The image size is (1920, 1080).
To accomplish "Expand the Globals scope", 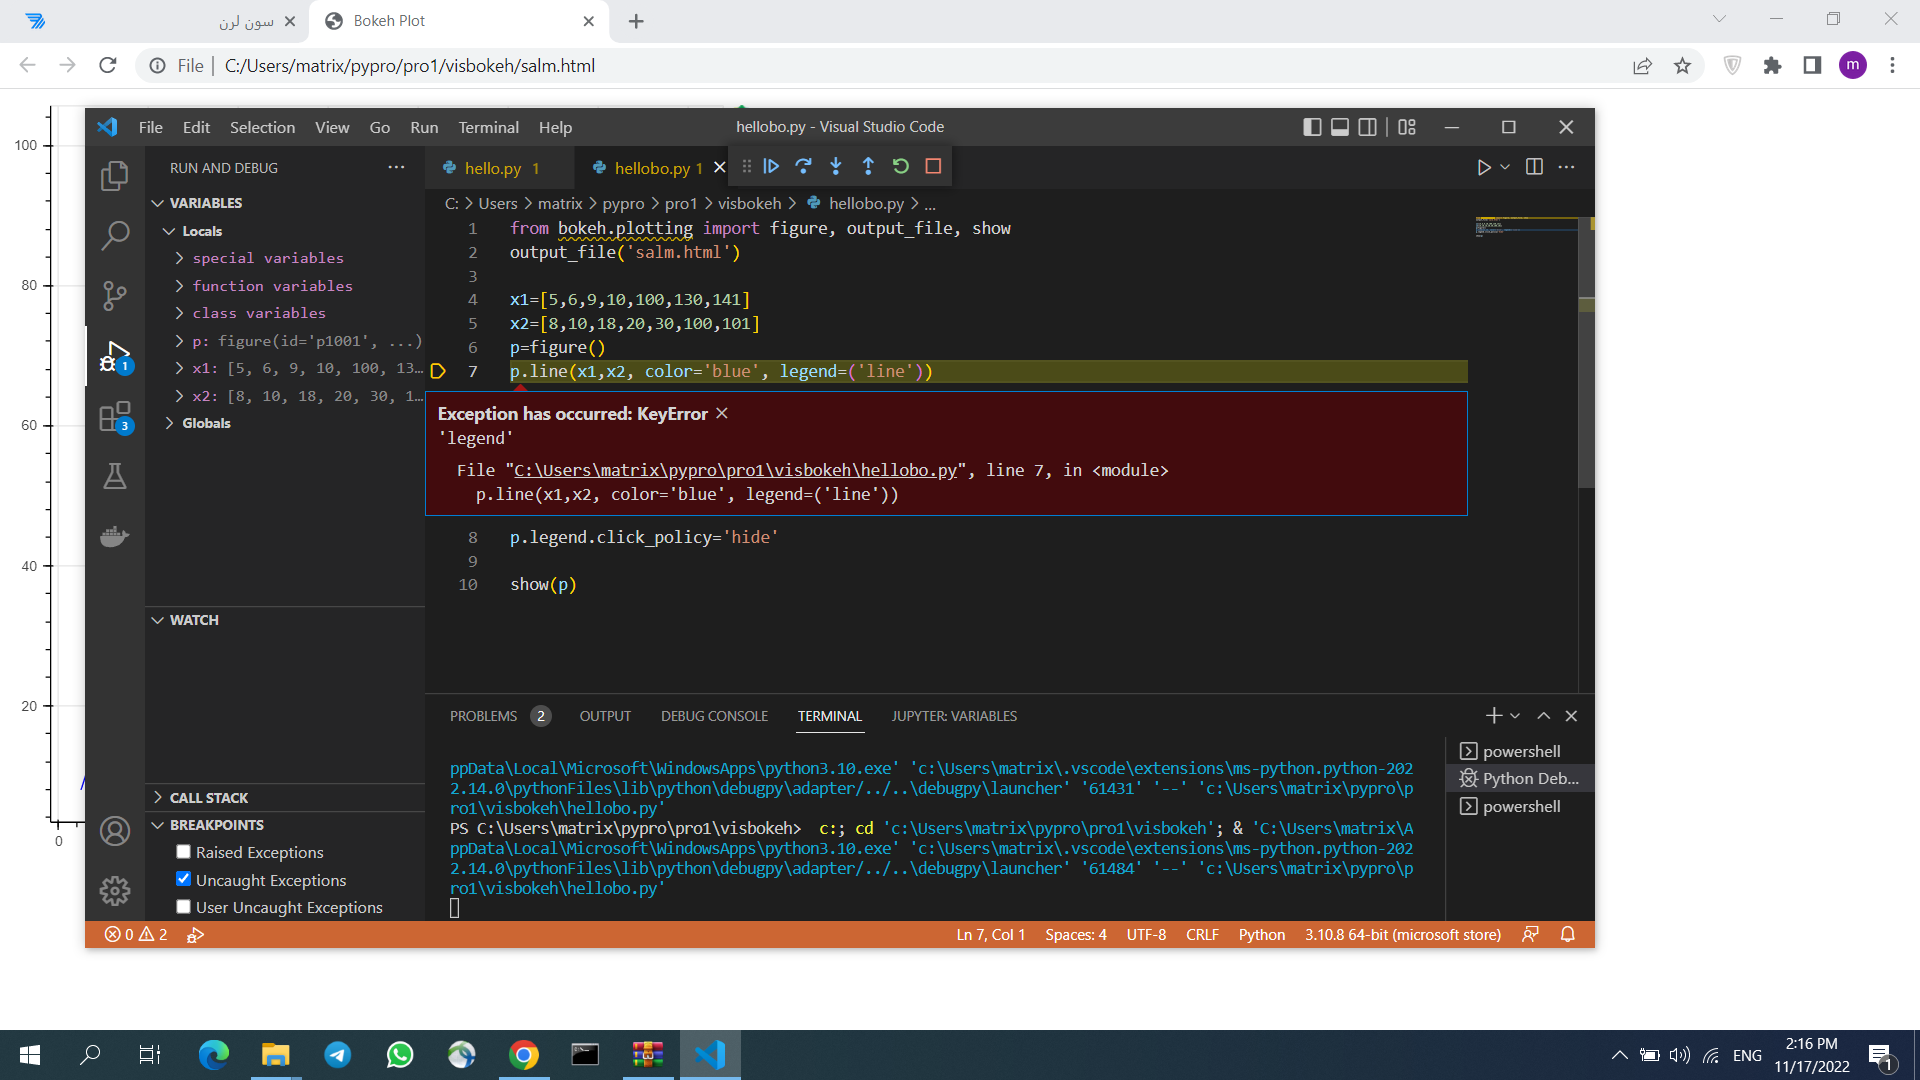I will [169, 423].
